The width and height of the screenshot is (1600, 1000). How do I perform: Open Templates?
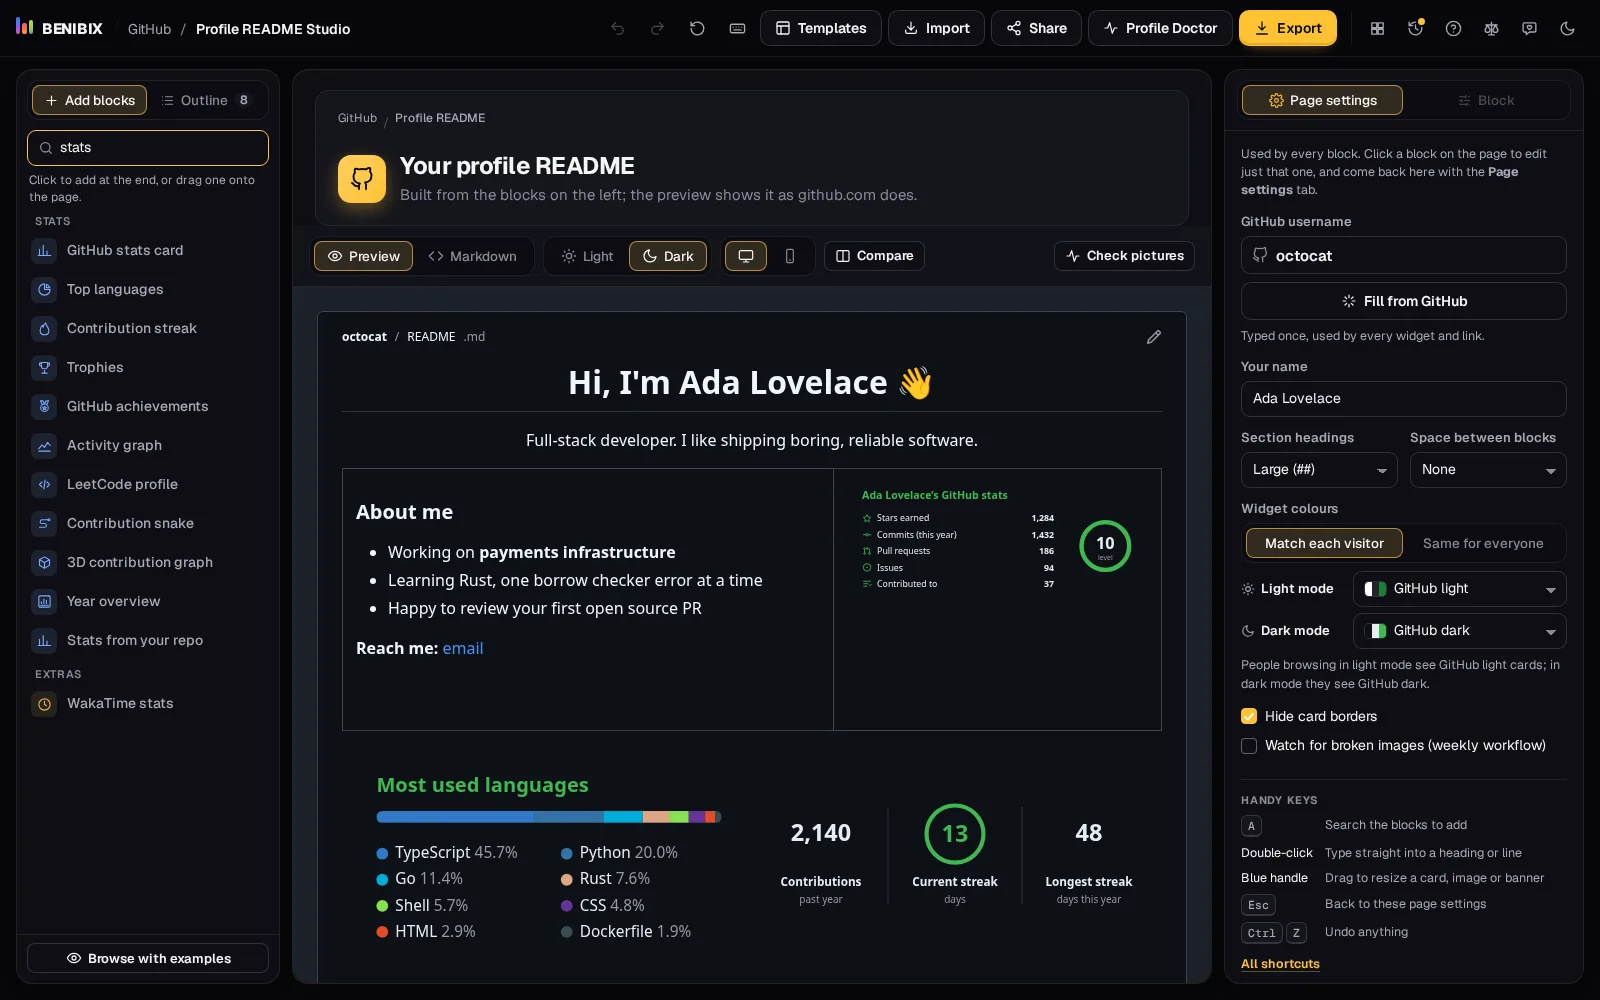(821, 28)
